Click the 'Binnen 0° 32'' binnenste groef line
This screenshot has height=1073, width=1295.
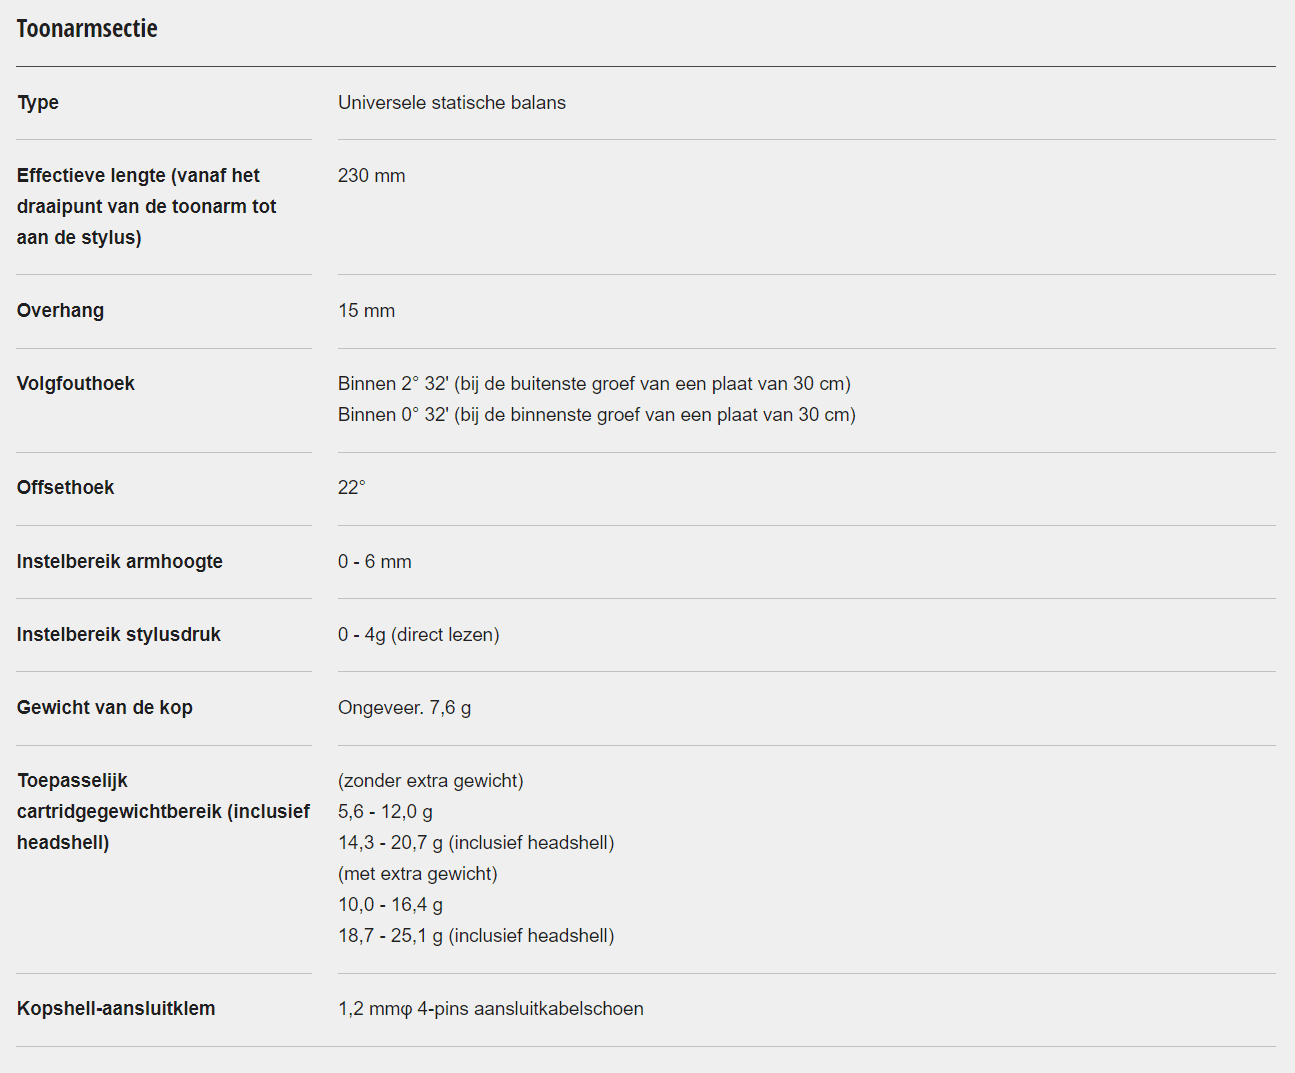(x=597, y=414)
